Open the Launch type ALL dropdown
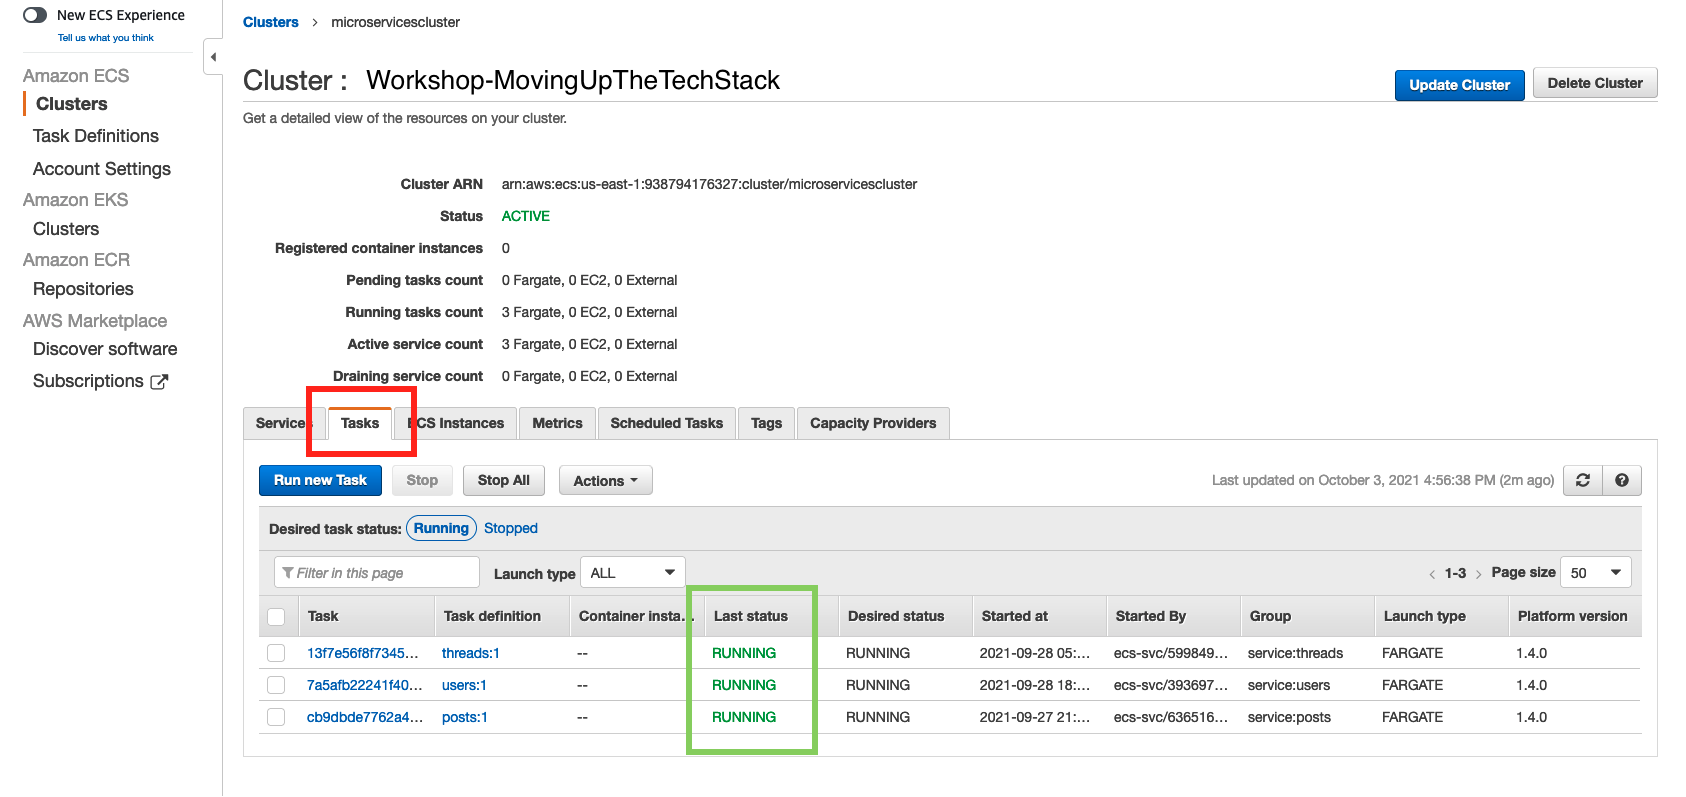Screen dimensions: 1686x797 633,573
